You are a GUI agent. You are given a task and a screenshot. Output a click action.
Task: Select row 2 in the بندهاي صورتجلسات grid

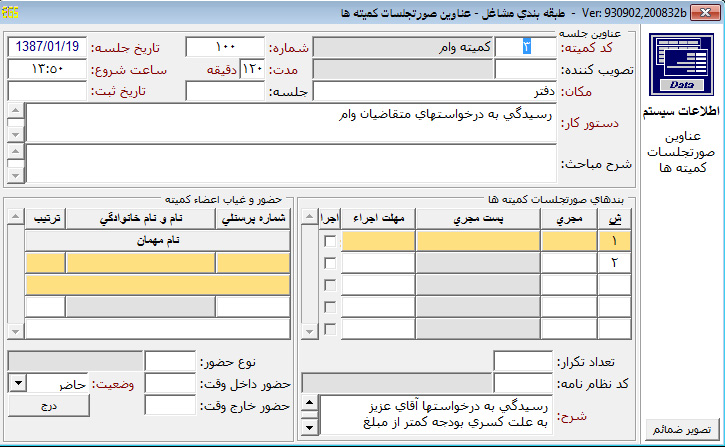point(615,262)
